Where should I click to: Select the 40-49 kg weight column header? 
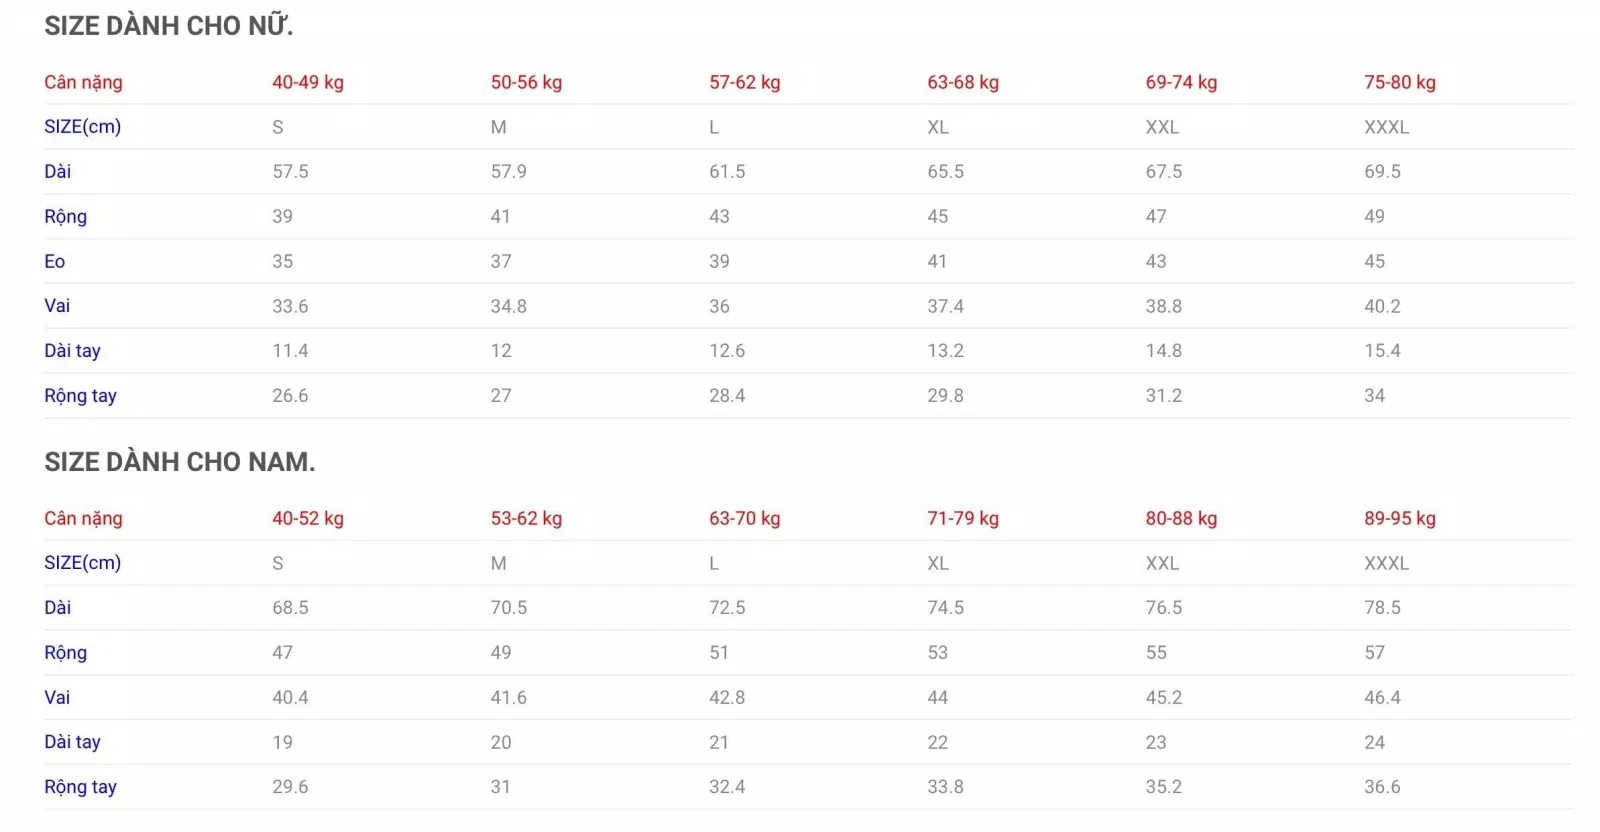pyautogui.click(x=308, y=82)
